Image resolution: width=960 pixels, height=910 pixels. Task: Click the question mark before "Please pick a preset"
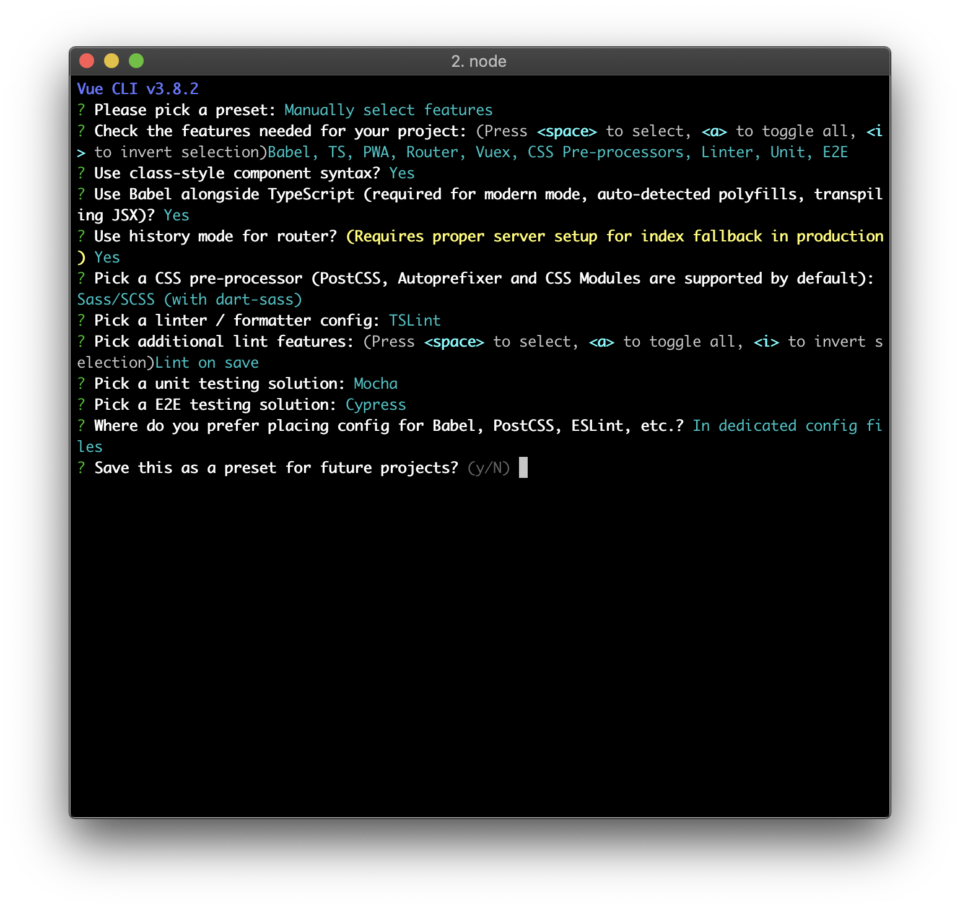(x=81, y=110)
